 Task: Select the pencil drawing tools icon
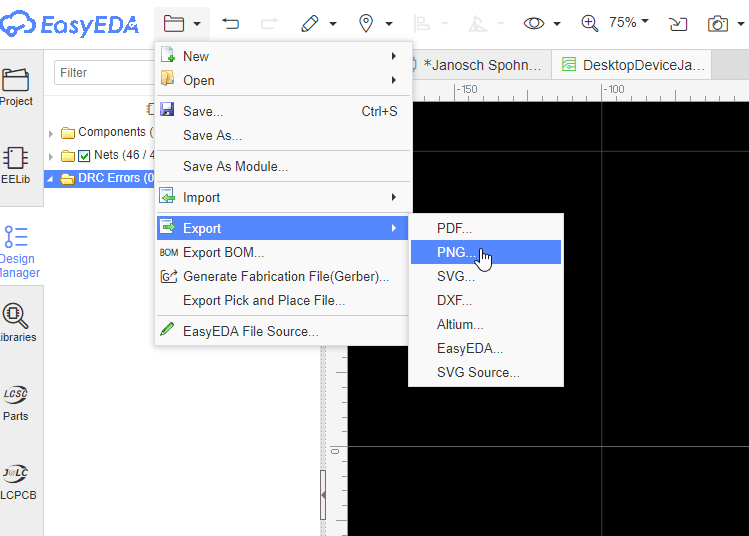coord(310,23)
